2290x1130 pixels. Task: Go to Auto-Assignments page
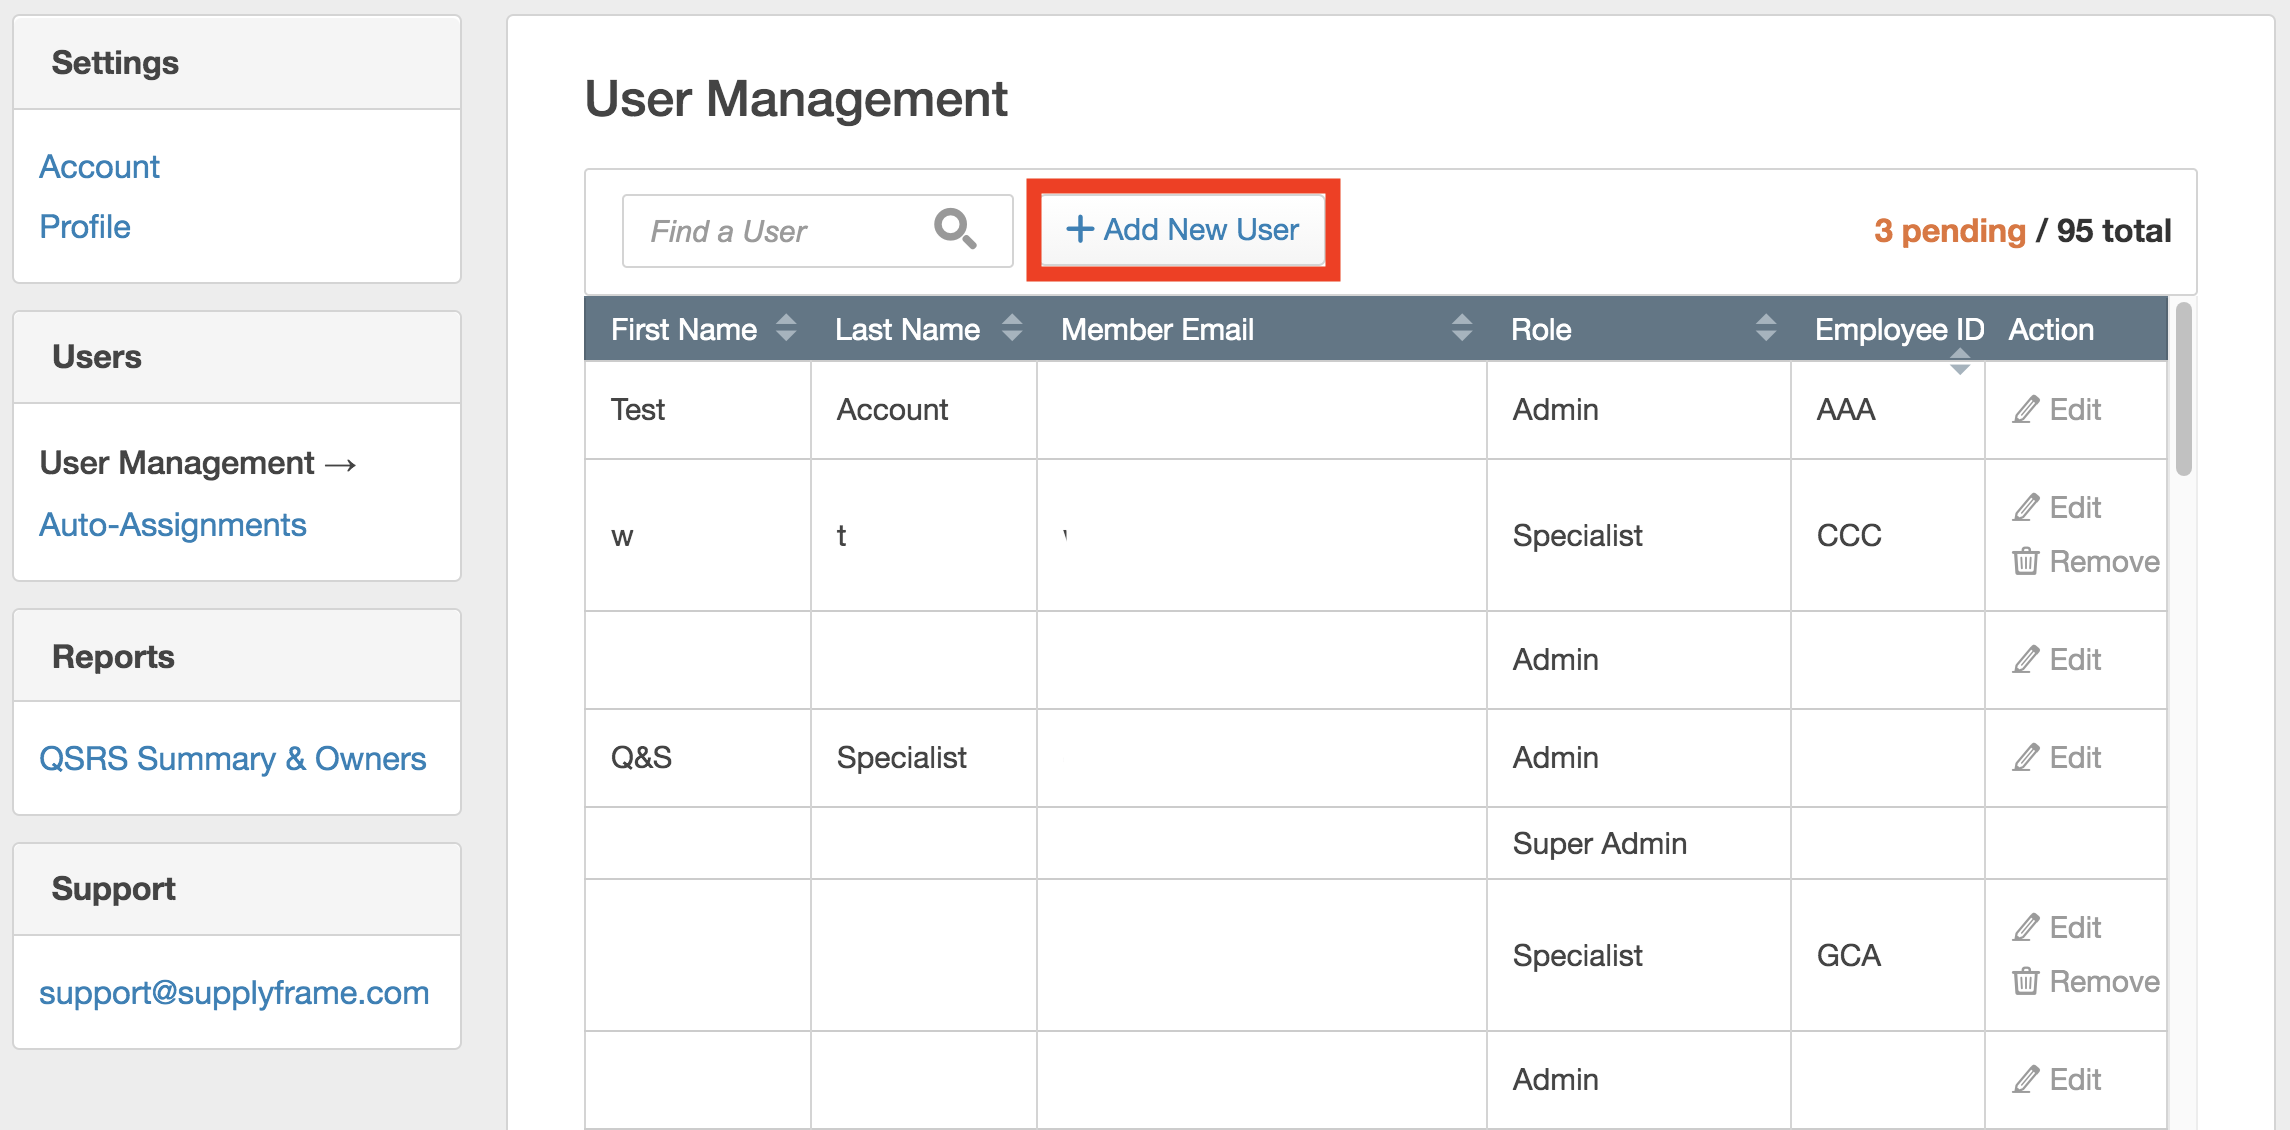pyautogui.click(x=172, y=525)
